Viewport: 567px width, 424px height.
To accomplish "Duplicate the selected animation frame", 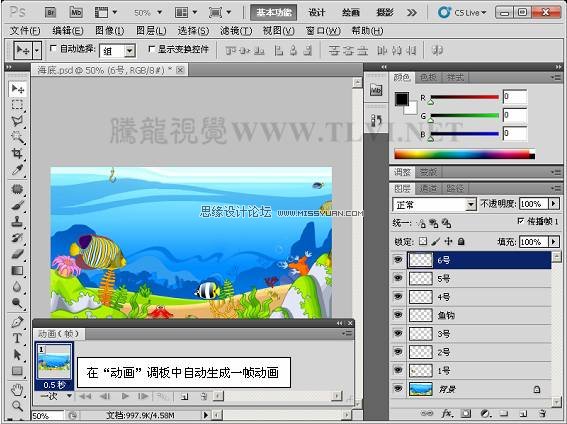I will pos(185,397).
